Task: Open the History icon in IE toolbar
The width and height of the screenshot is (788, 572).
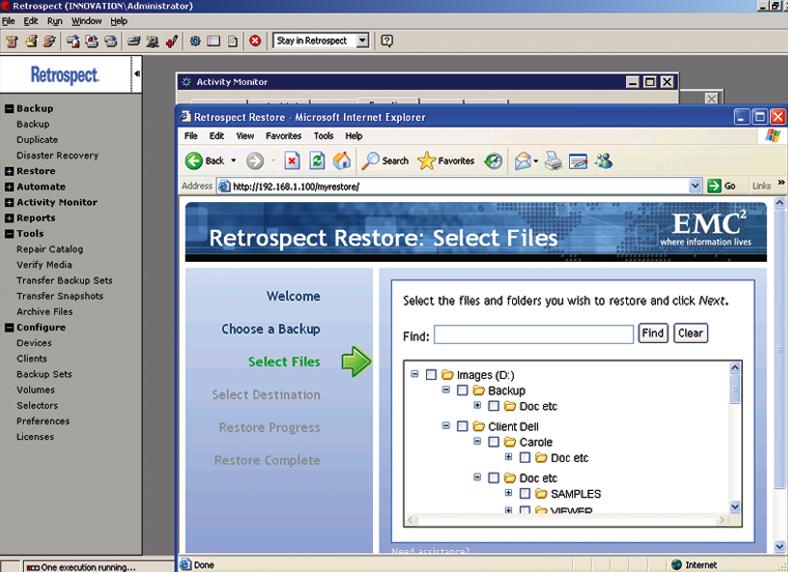Action: pos(493,161)
